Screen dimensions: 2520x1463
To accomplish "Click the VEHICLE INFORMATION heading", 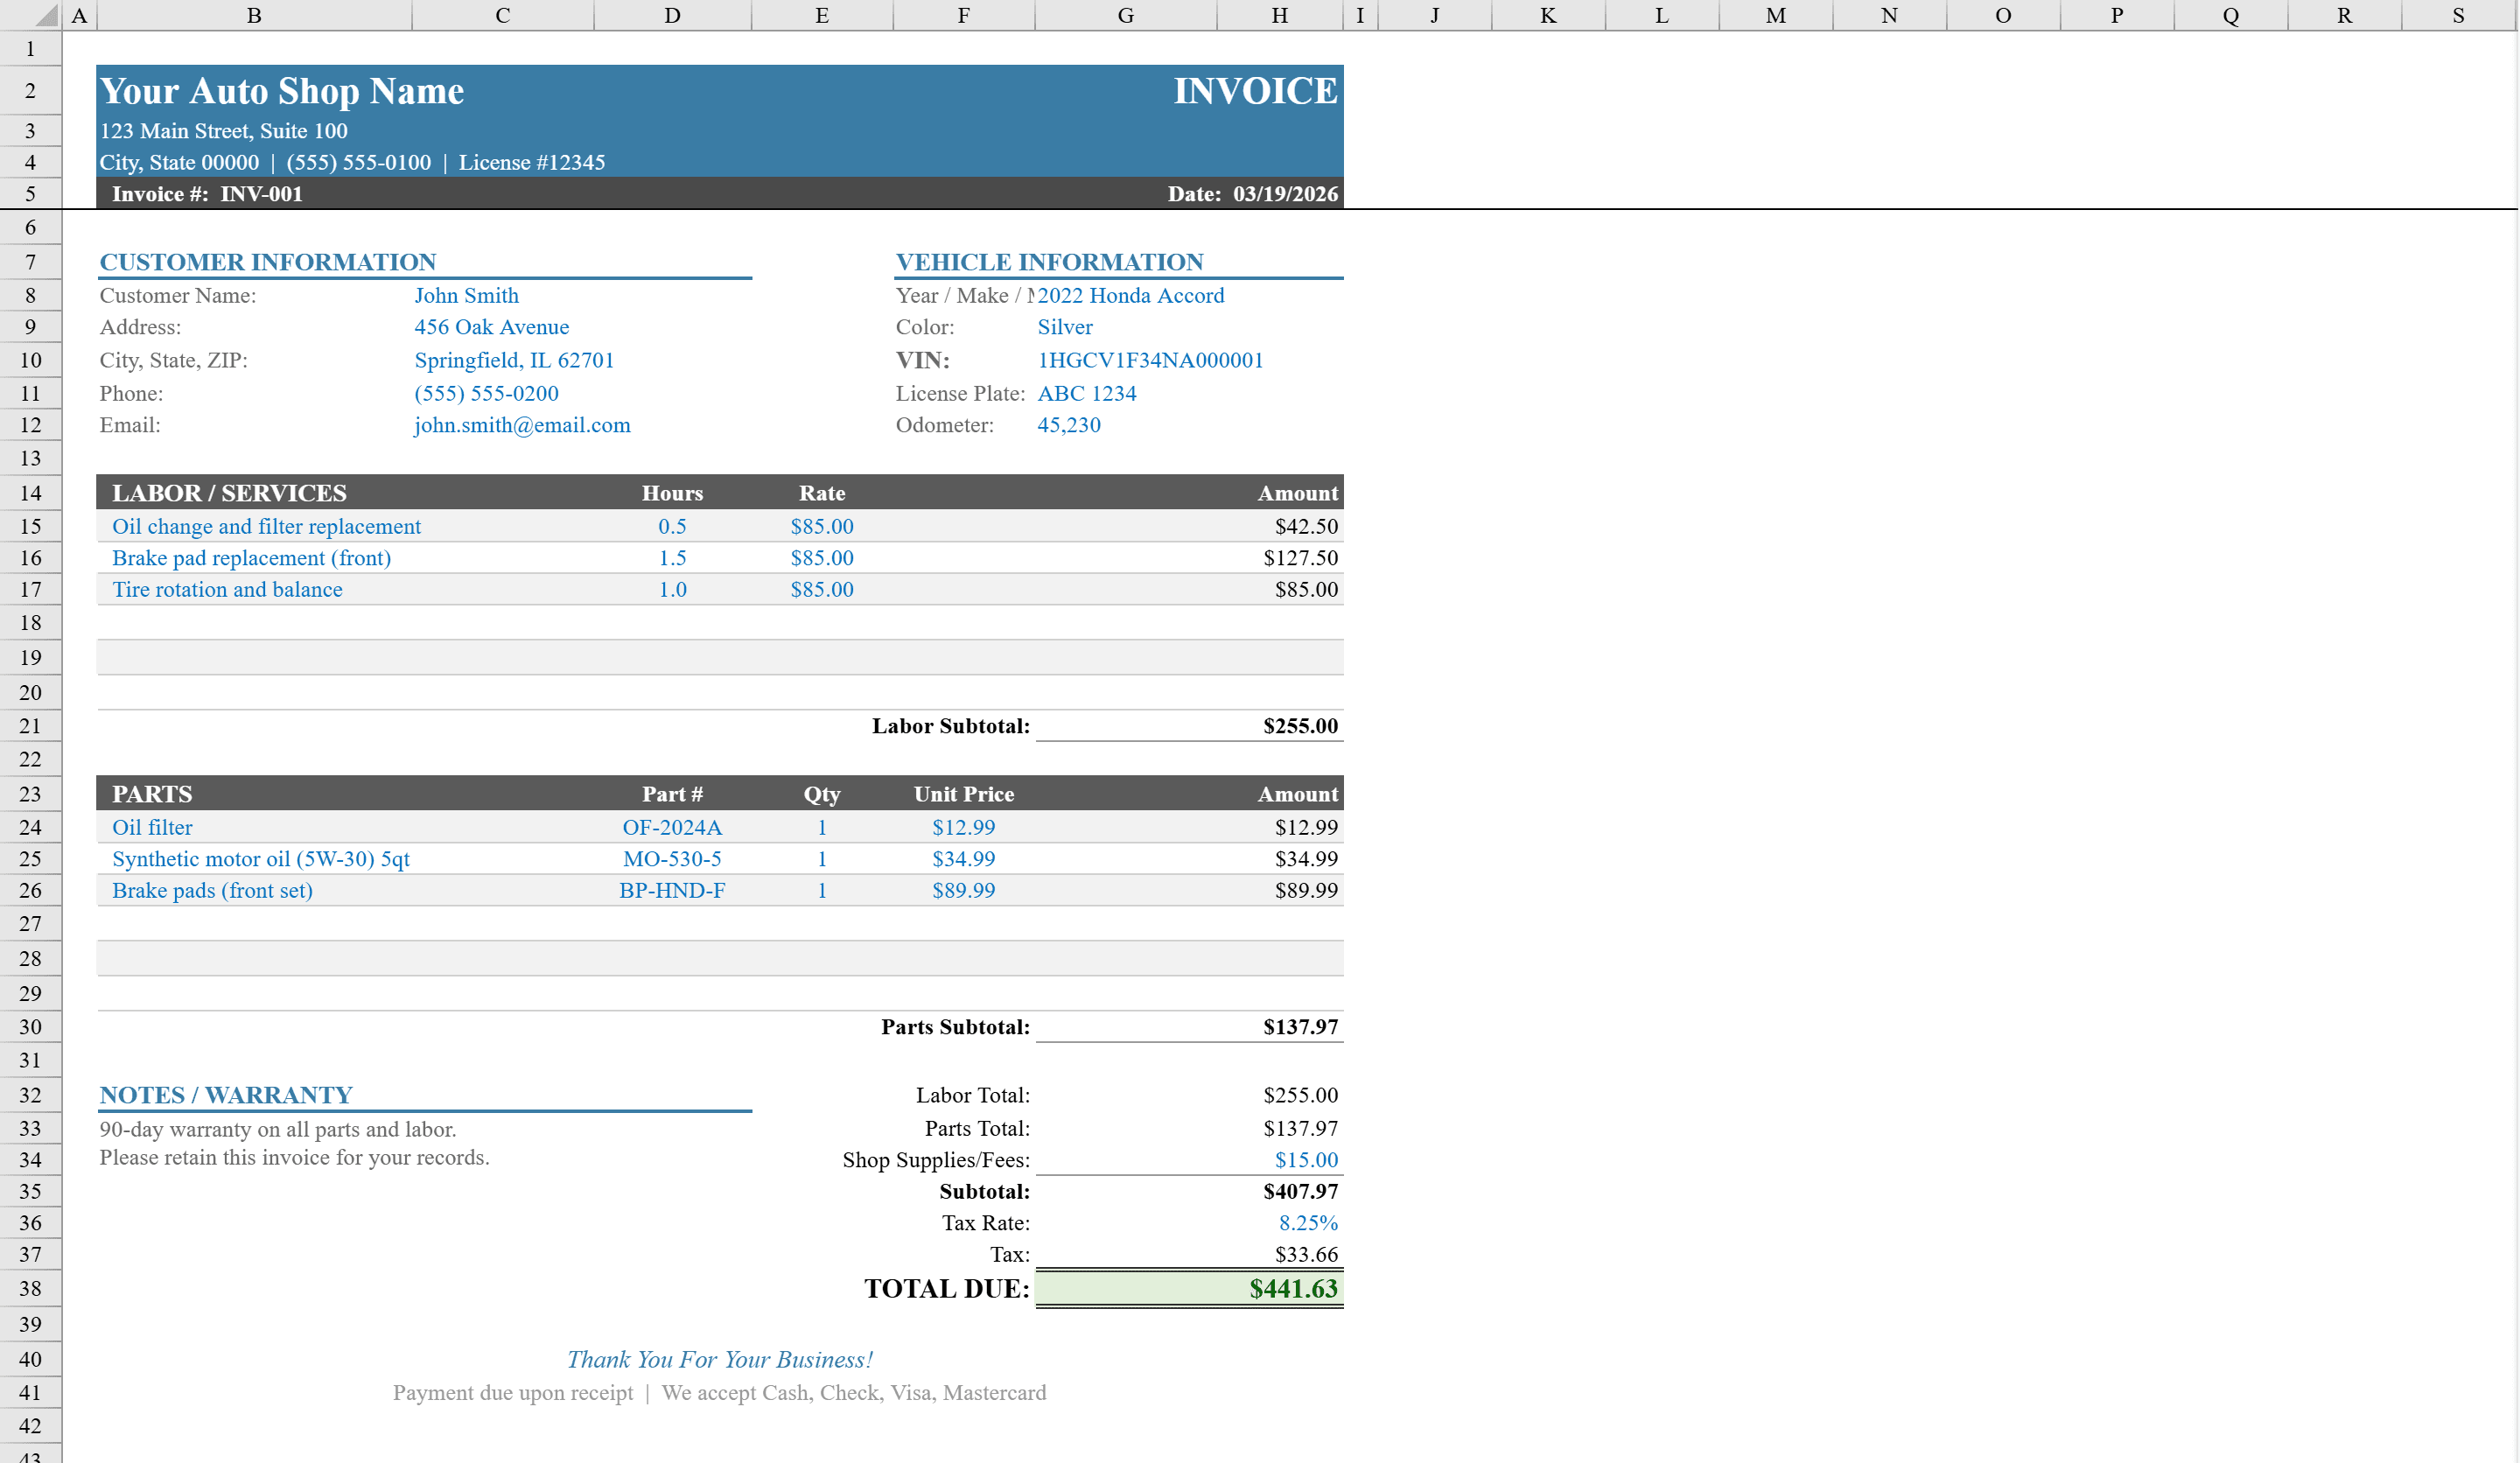I will (1049, 262).
